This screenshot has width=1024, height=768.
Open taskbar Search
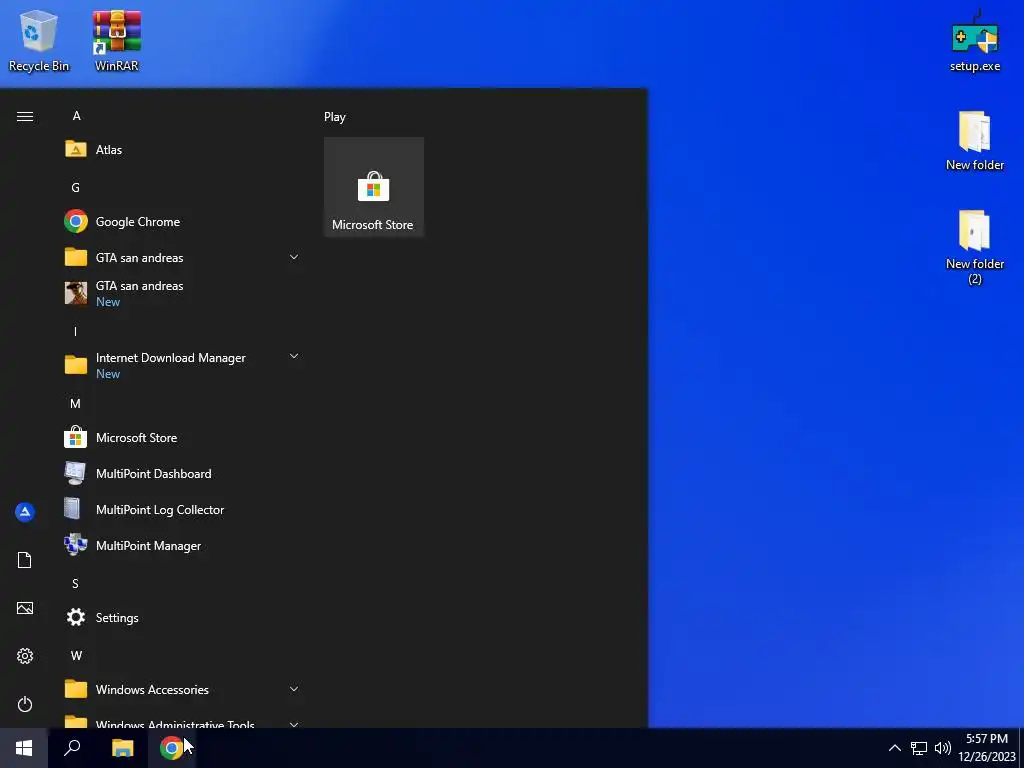[x=72, y=748]
